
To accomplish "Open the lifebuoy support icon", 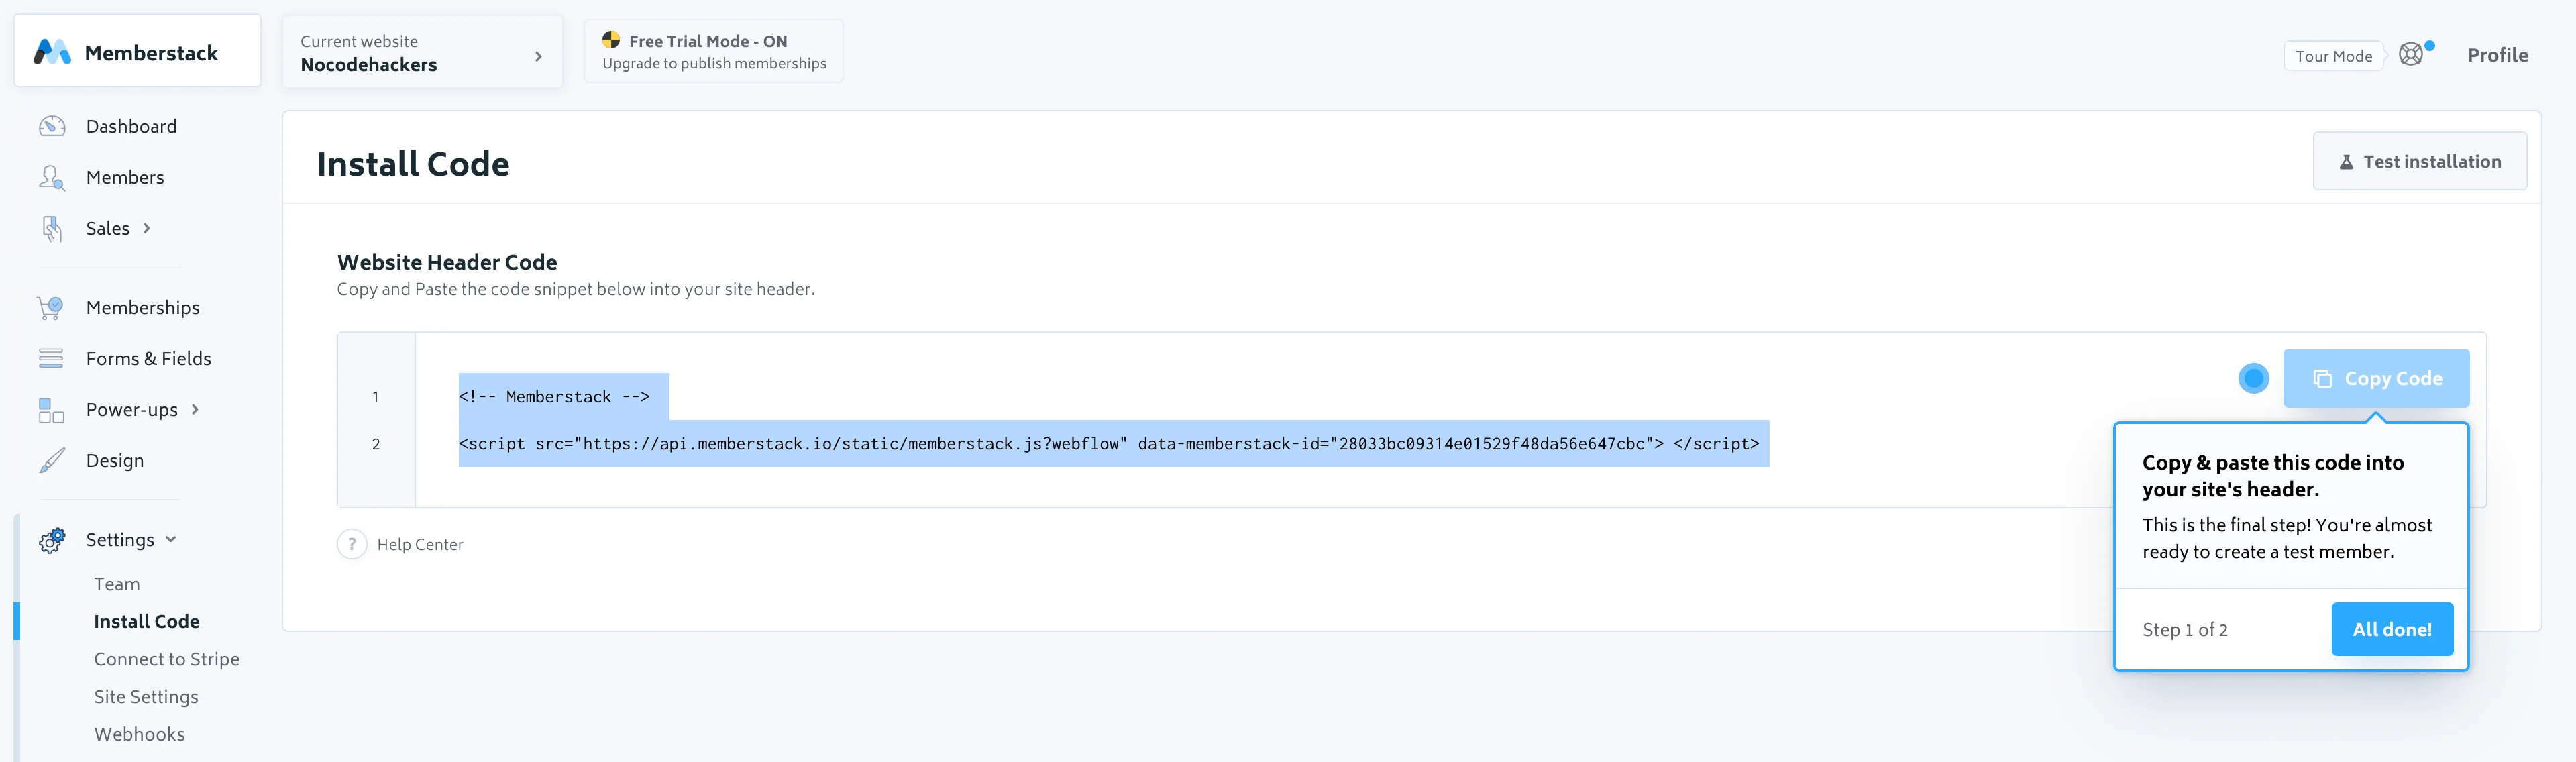I will [x=2411, y=55].
